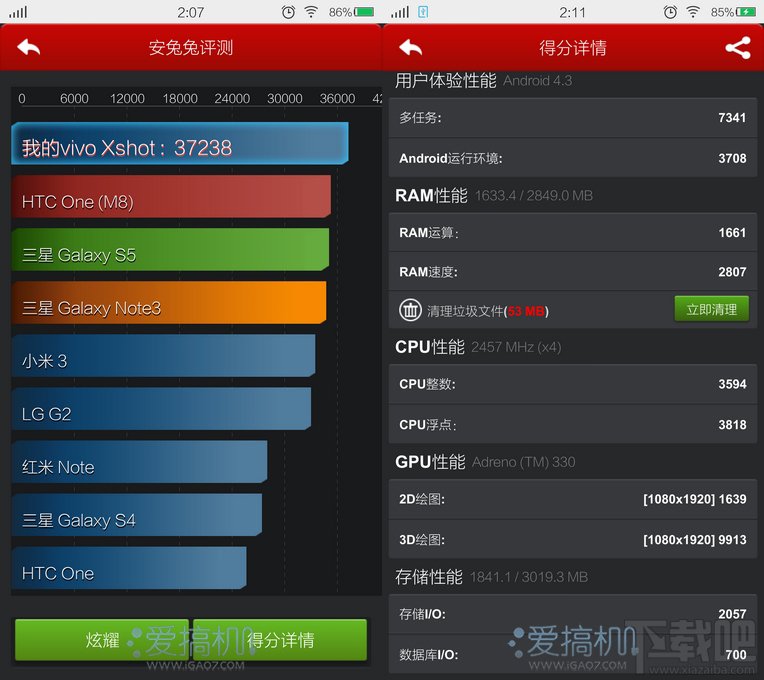The height and width of the screenshot is (680, 764).
Task: Tap the signal strength bars in the left status bar
Action: pyautogui.click(x=18, y=12)
